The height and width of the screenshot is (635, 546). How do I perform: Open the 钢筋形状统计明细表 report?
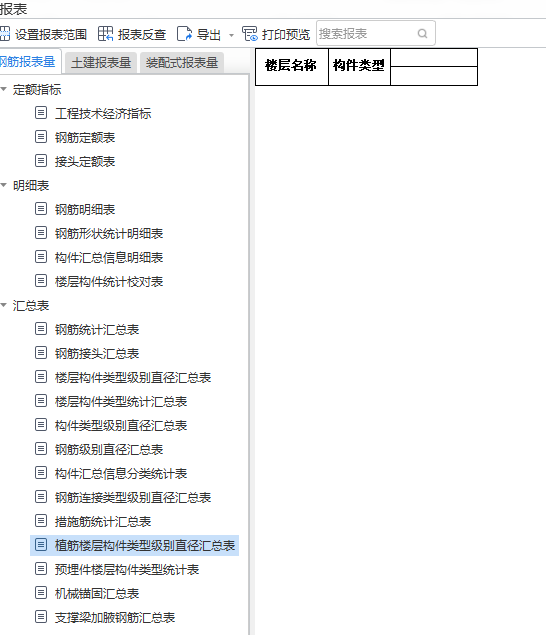coord(109,233)
